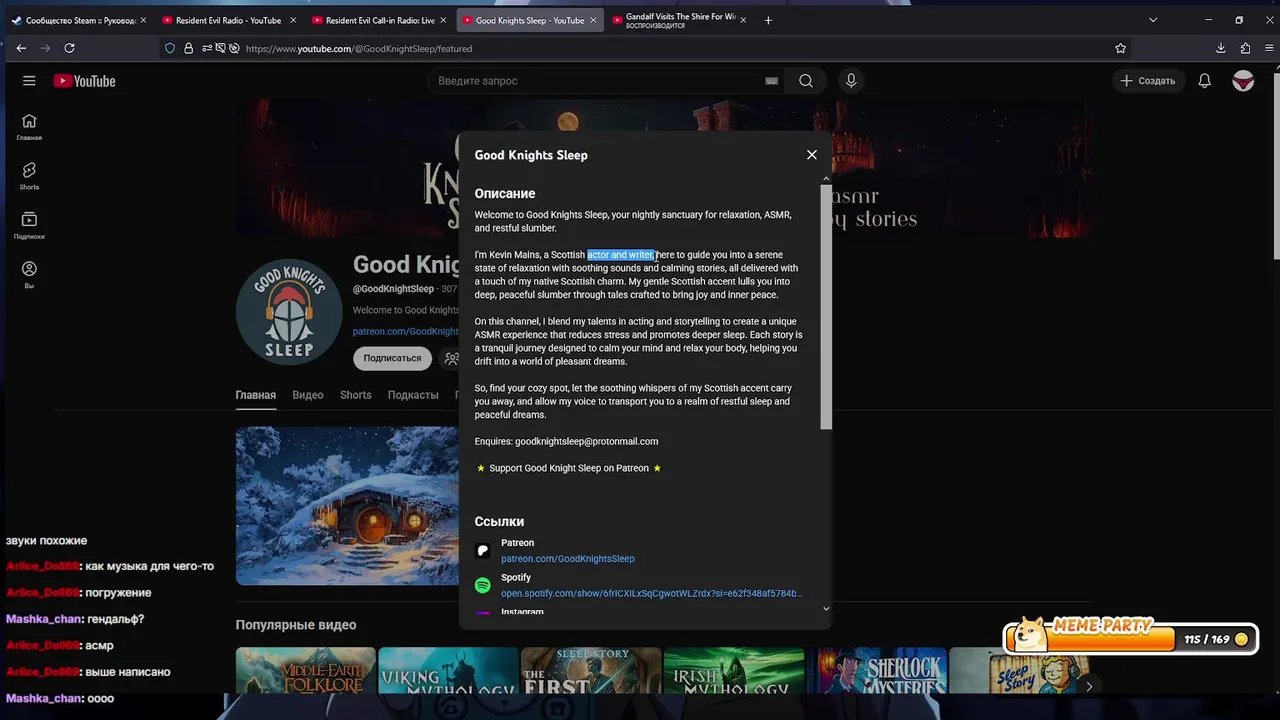Bookmark this page with star icon
This screenshot has width=1280, height=720.
coord(1121,48)
